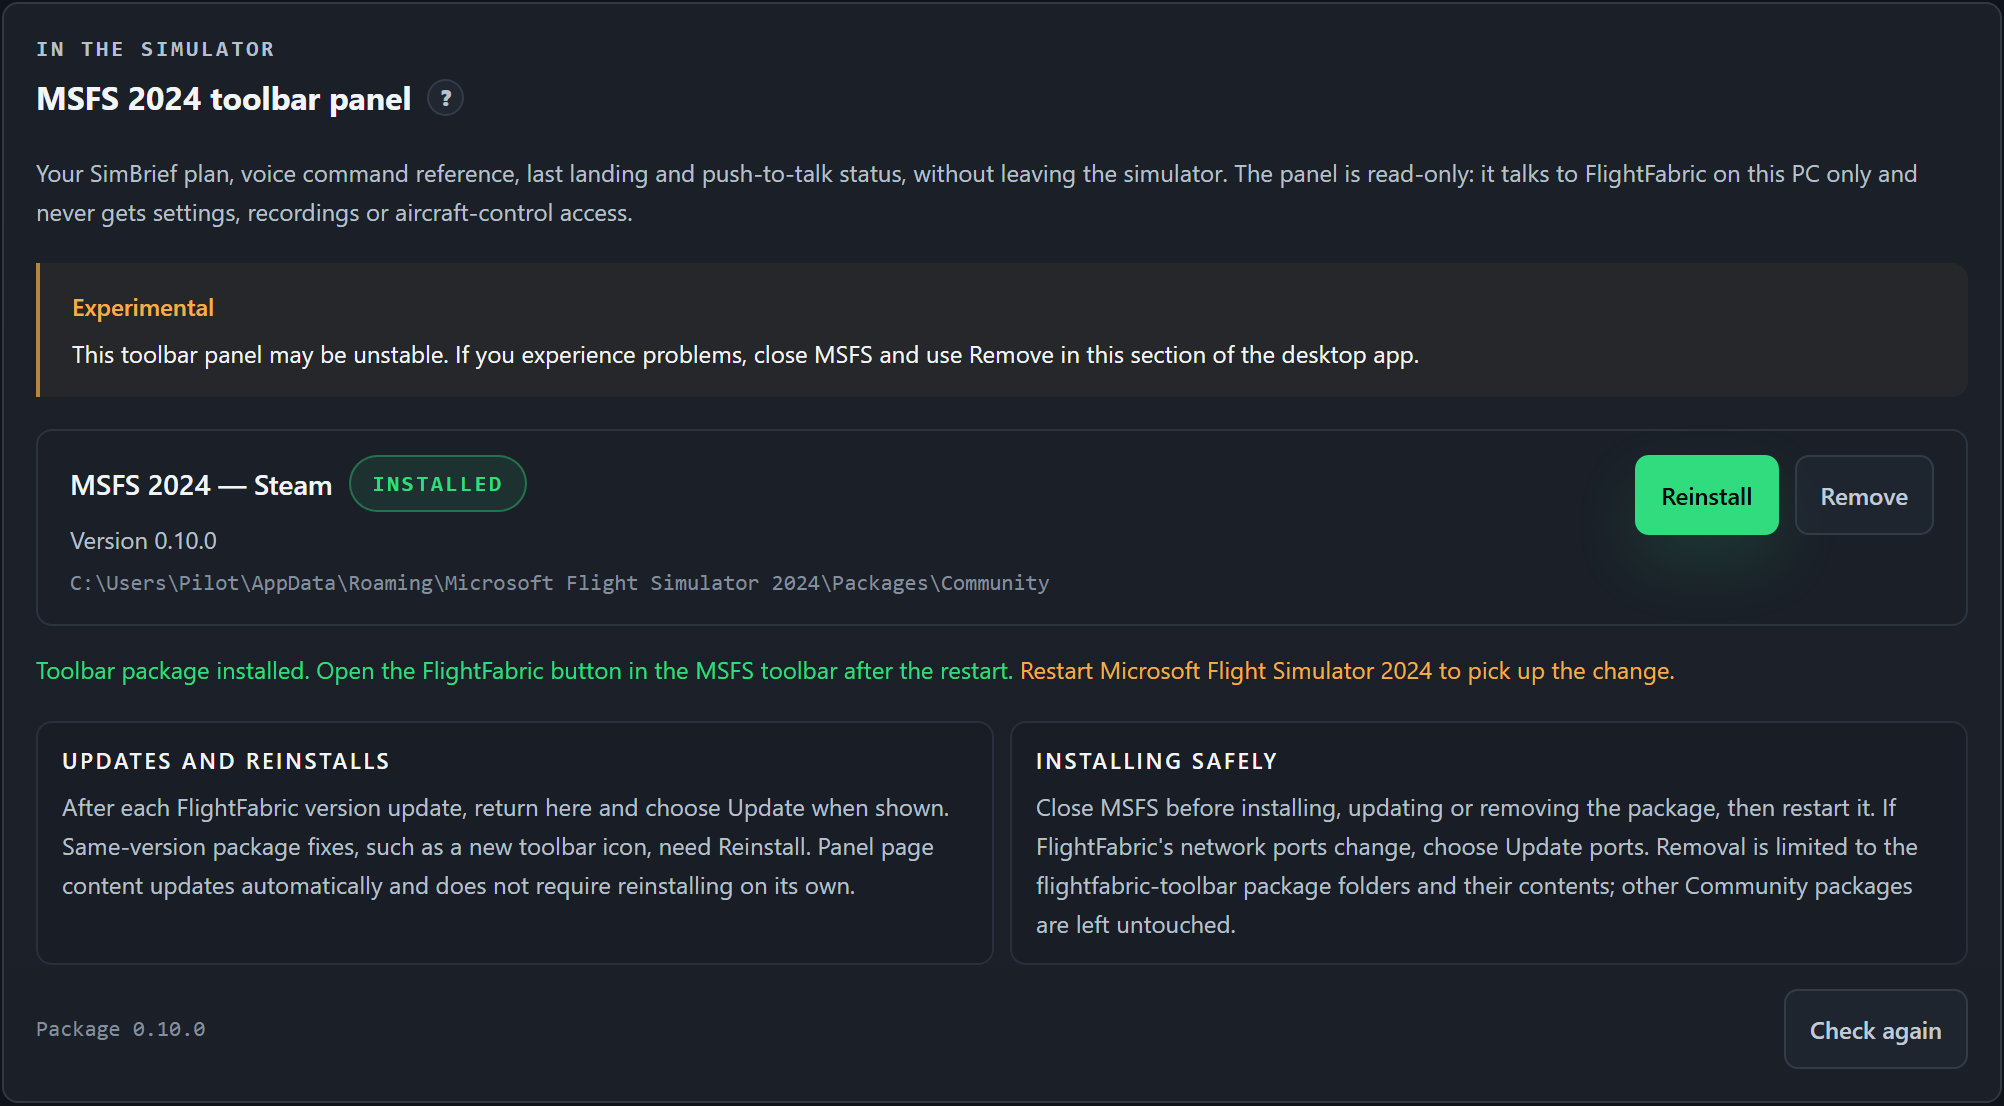Click the "MSFS 2024 toolbar panel" title
2004x1106 pixels.
pyautogui.click(x=224, y=99)
